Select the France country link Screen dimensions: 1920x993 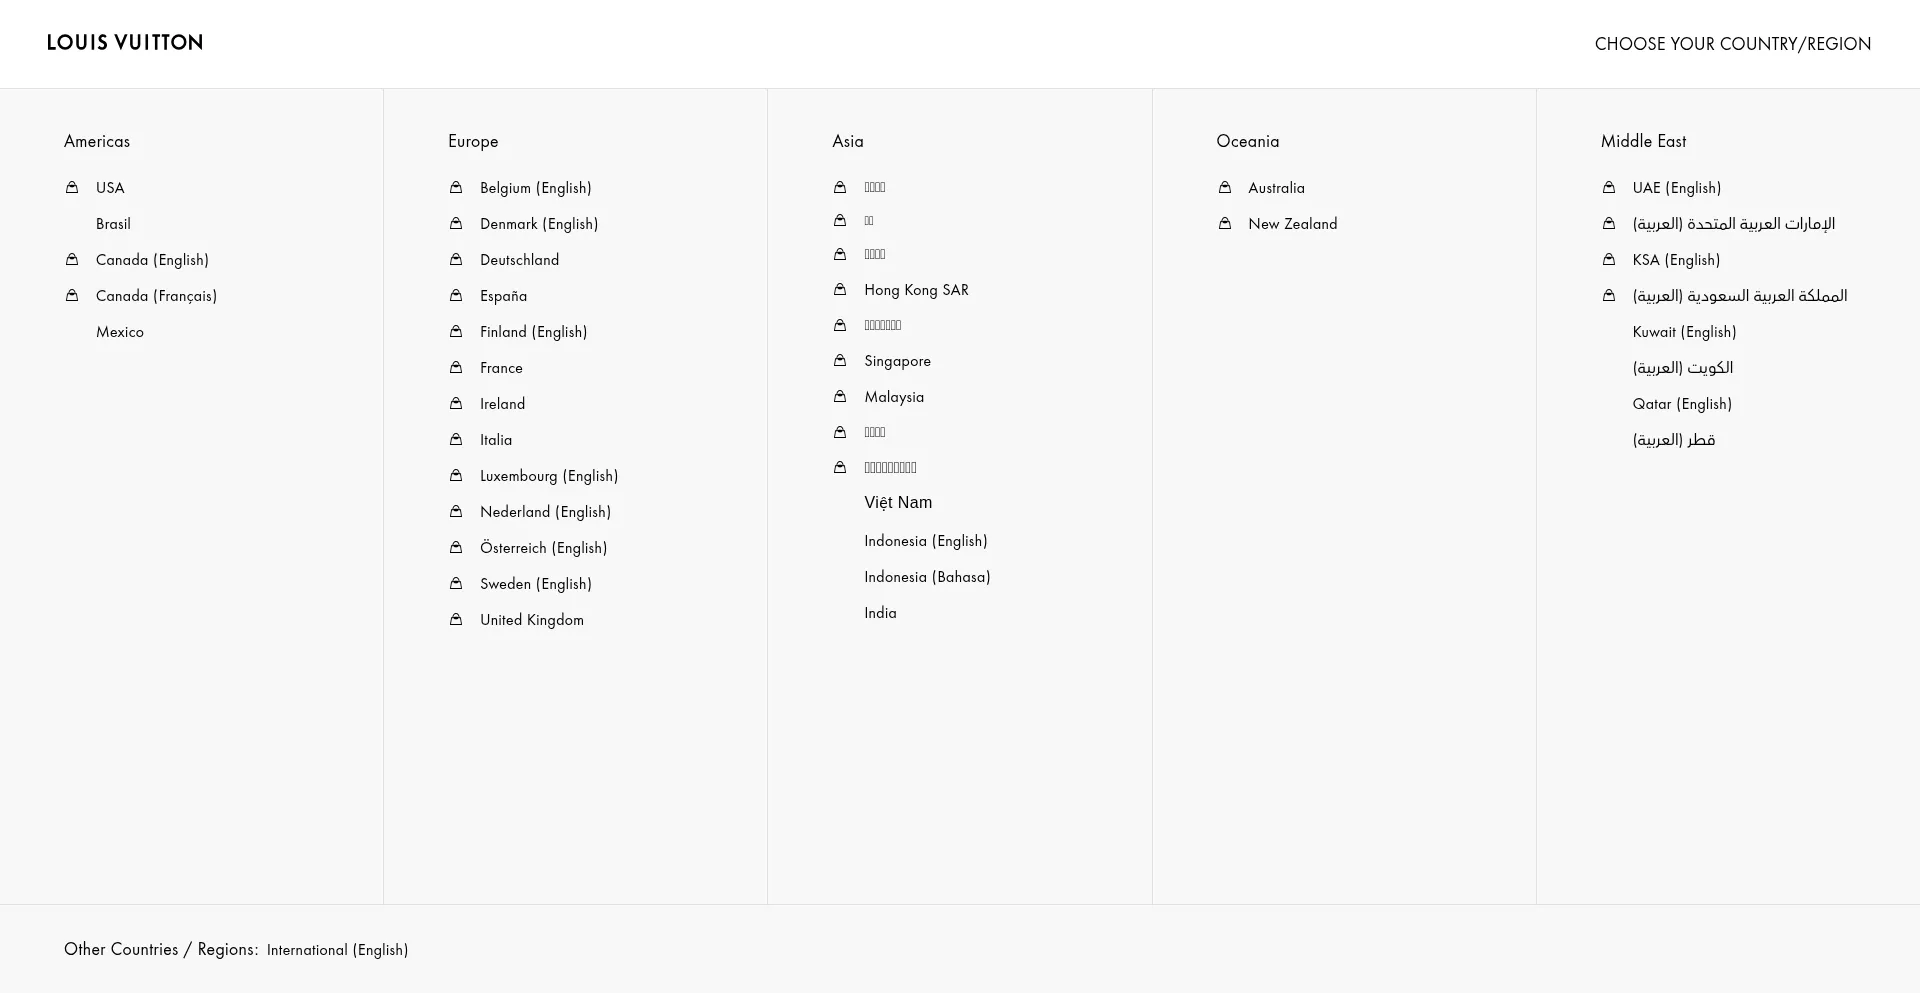click(x=501, y=368)
